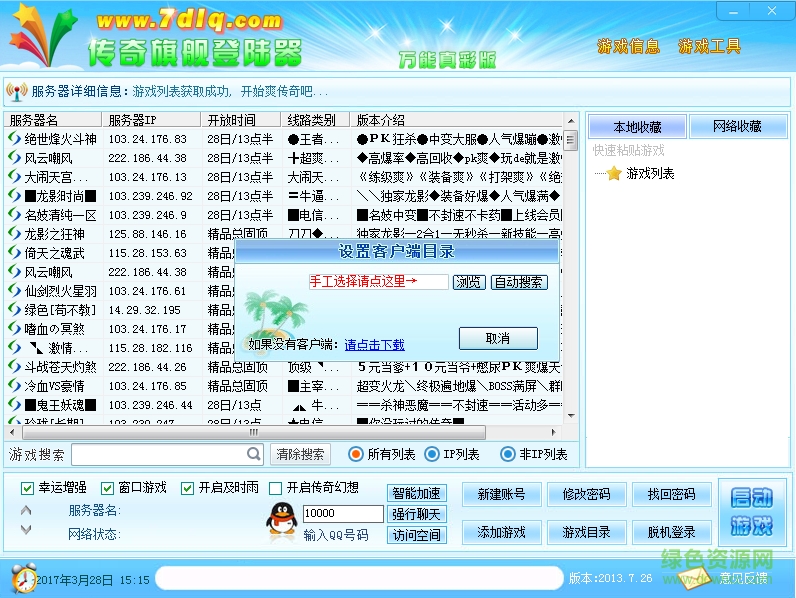Viewport: 796px width, 598px height.
Task: Select the 非IP列表 radio button
Action: point(507,454)
